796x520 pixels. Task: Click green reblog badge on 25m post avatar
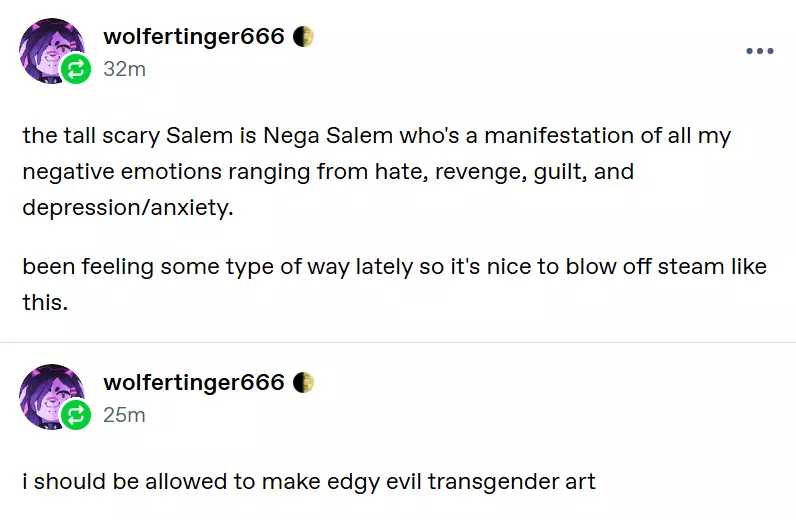(x=76, y=415)
